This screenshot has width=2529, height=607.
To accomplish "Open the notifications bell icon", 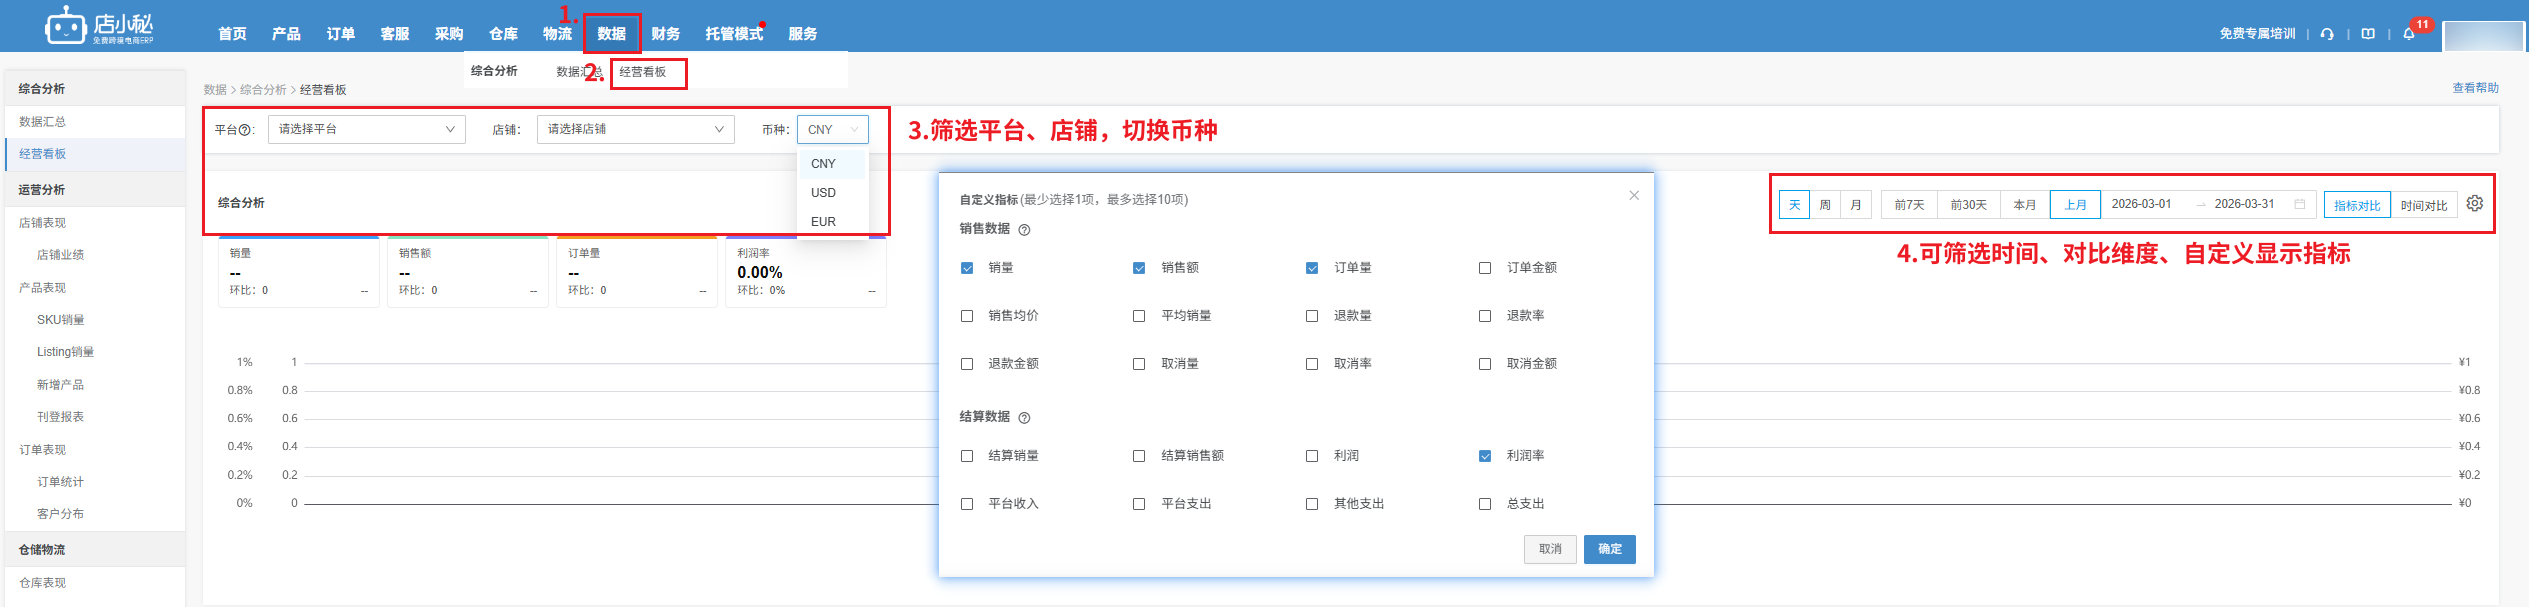I will click(2409, 34).
